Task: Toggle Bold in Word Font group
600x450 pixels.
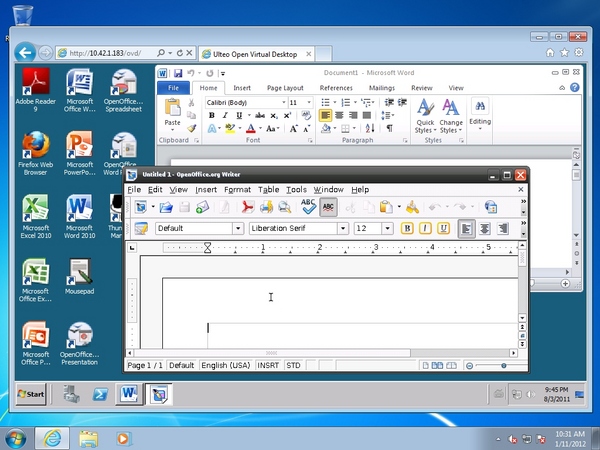Action: (x=211, y=115)
